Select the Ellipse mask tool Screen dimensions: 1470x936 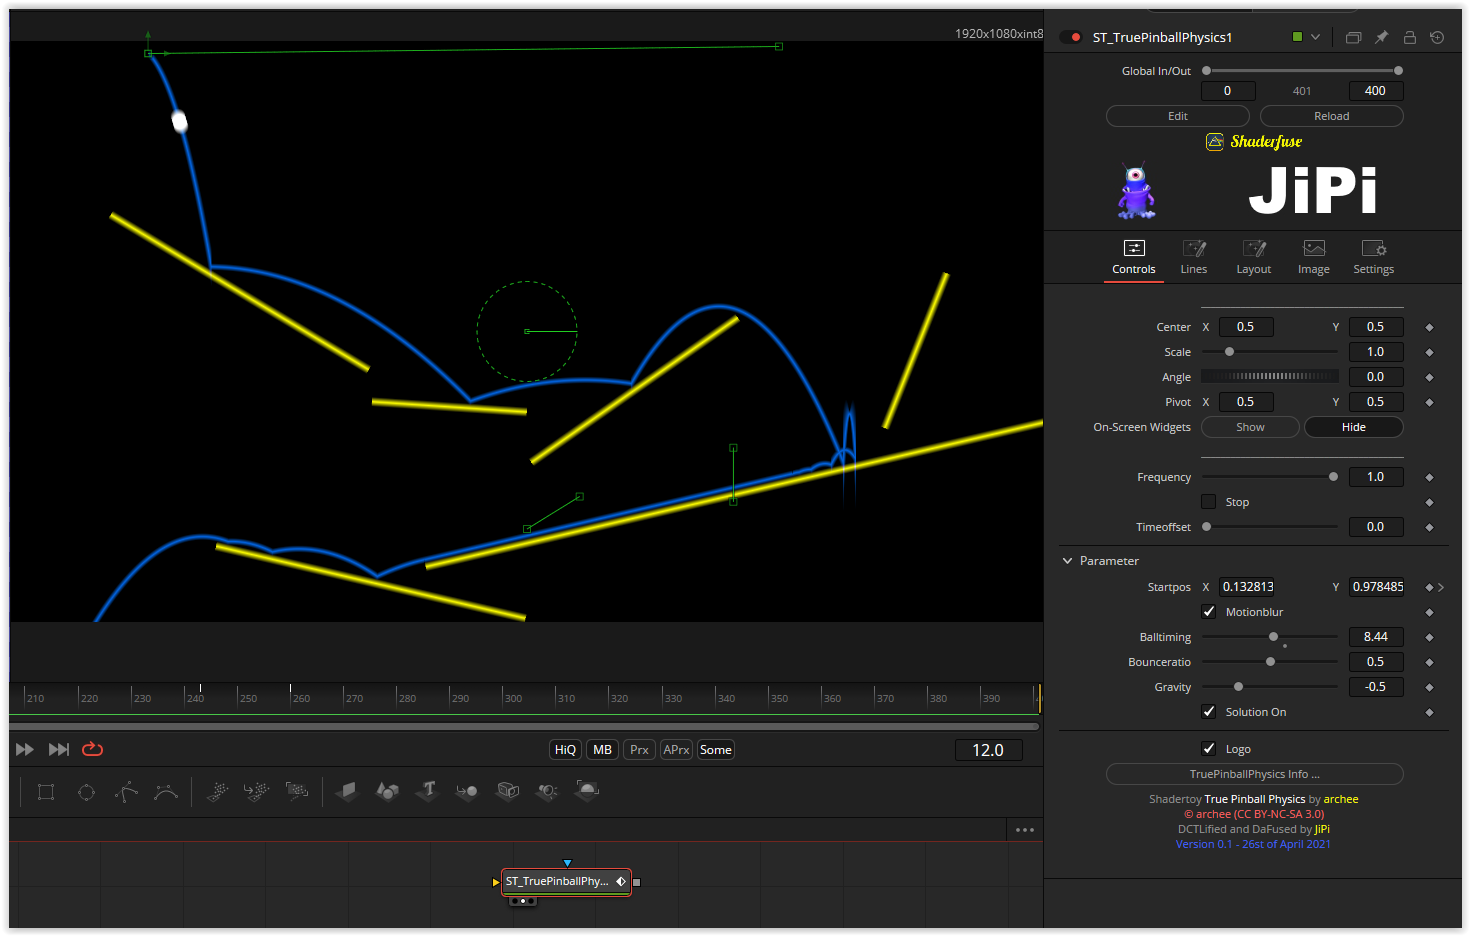click(x=86, y=792)
